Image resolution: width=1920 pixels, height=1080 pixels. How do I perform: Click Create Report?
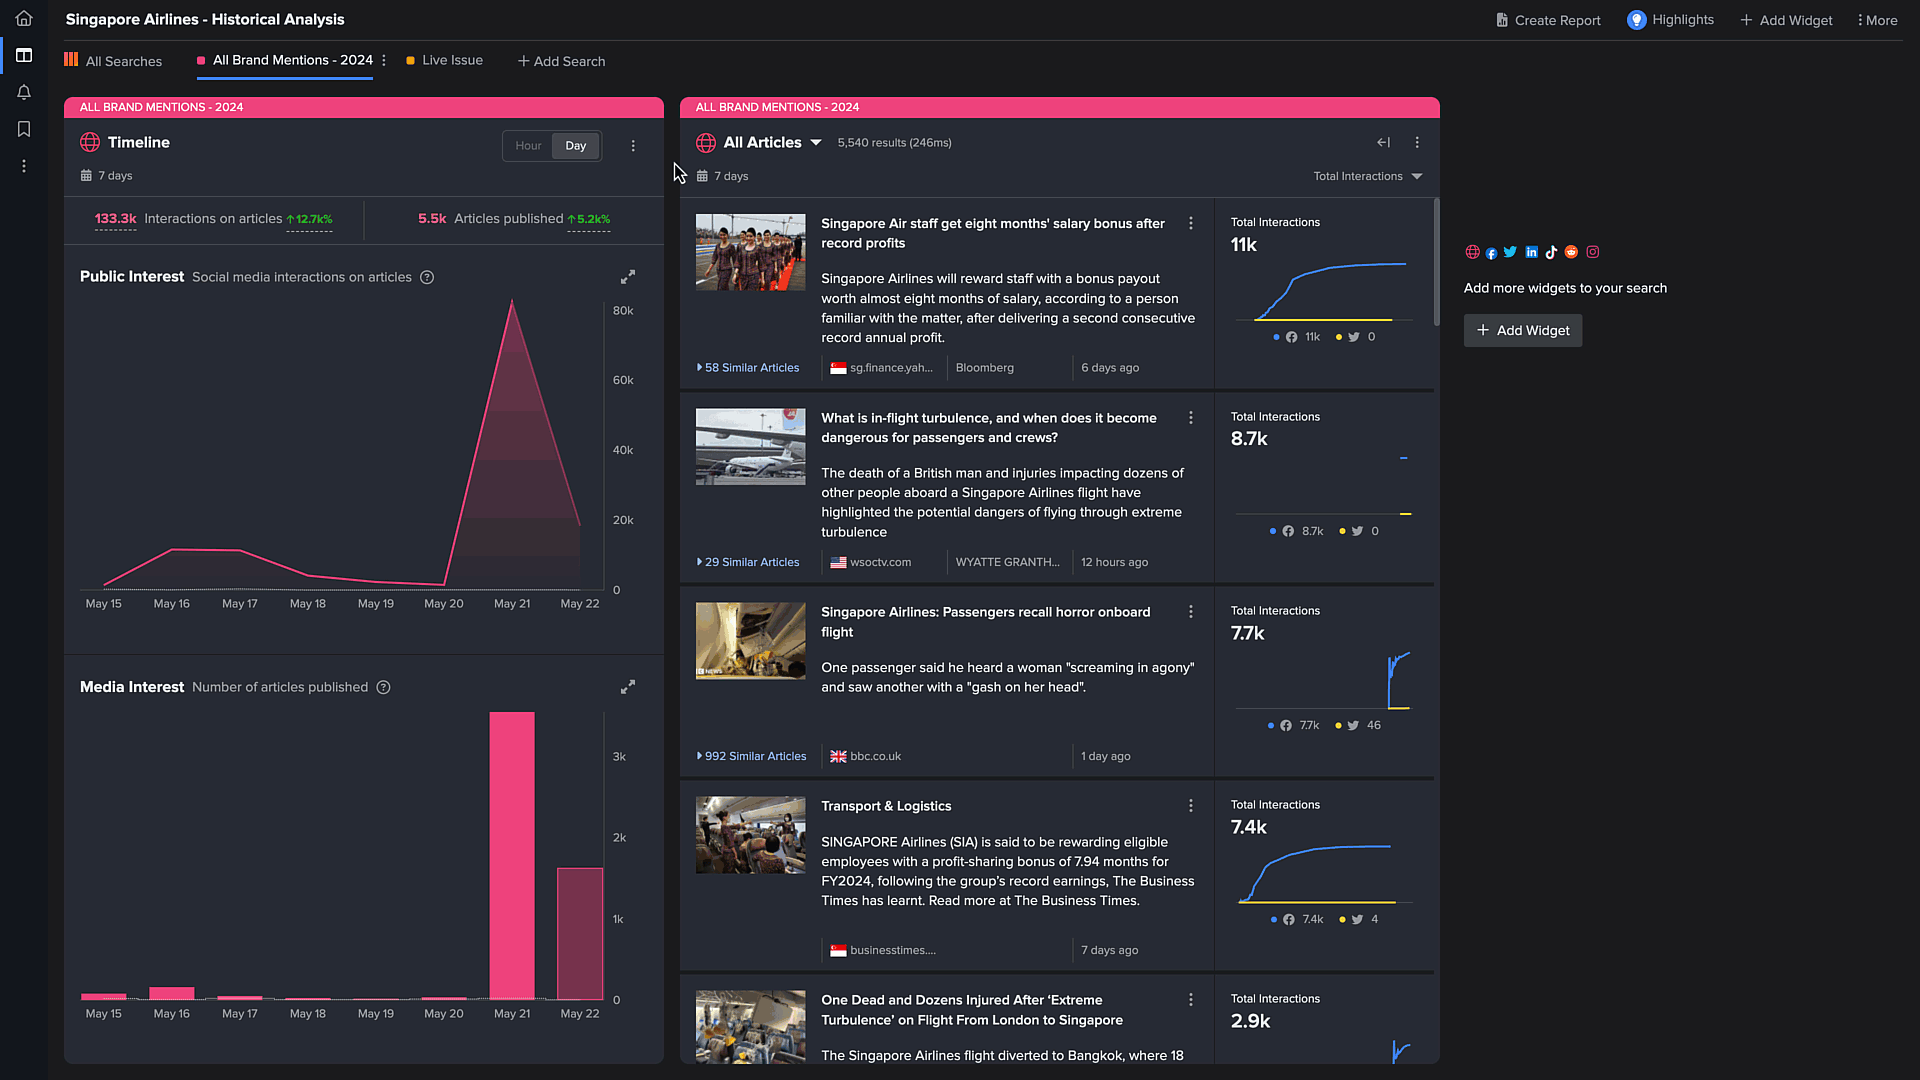[x=1548, y=20]
